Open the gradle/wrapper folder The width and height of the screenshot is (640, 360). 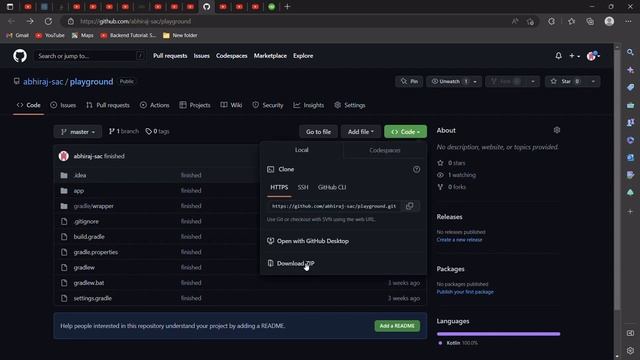(x=93, y=206)
